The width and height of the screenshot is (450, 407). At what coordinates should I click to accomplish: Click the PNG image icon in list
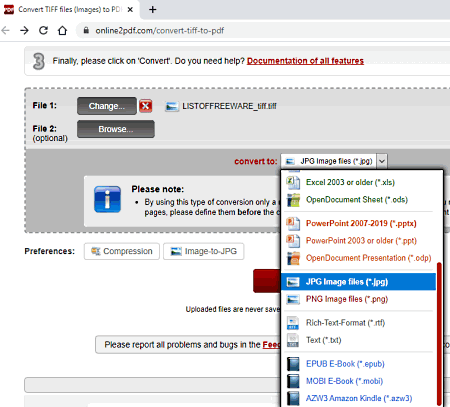(293, 299)
